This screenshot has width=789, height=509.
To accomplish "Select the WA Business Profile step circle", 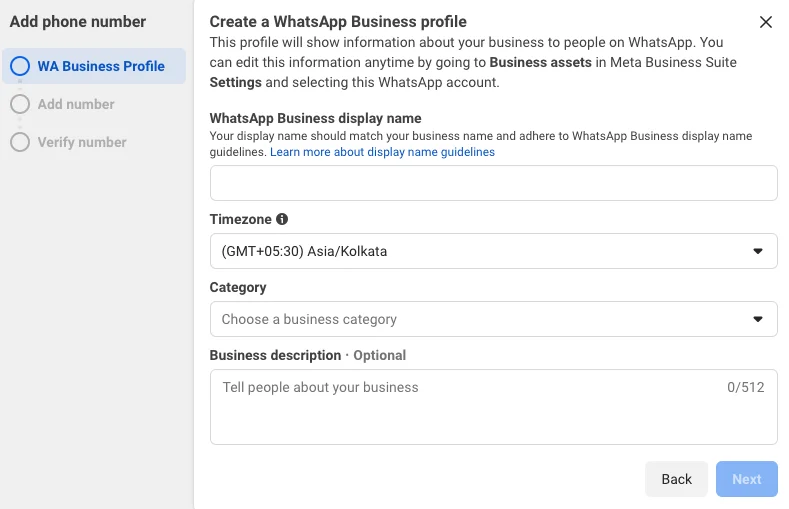I will tap(20, 66).
